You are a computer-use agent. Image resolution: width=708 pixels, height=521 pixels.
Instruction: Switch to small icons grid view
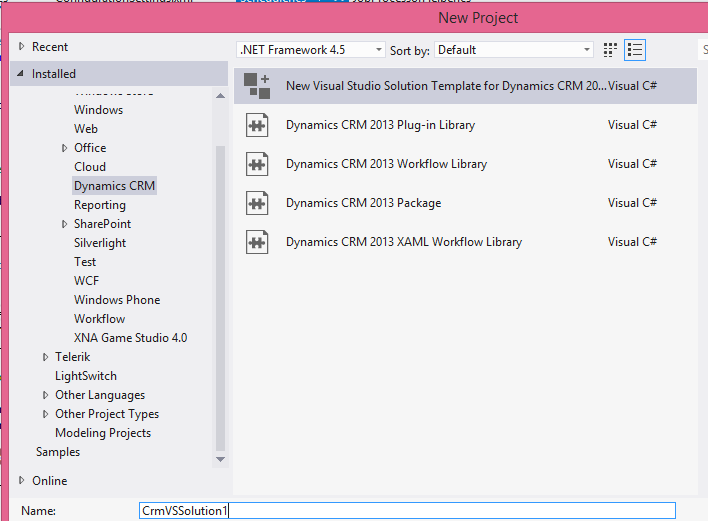pyautogui.click(x=611, y=50)
